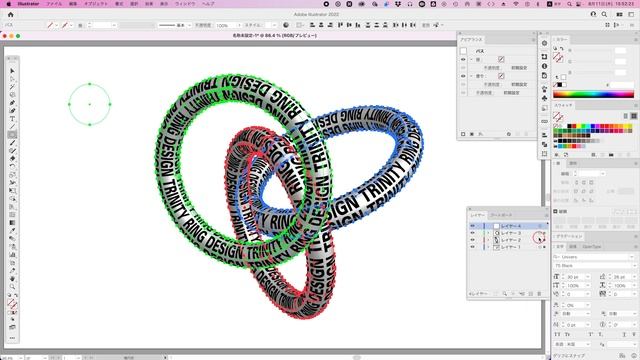Click the add new stroke icon in Appearance panel
Image resolution: width=640 pixels, height=360 pixels.
(463, 134)
